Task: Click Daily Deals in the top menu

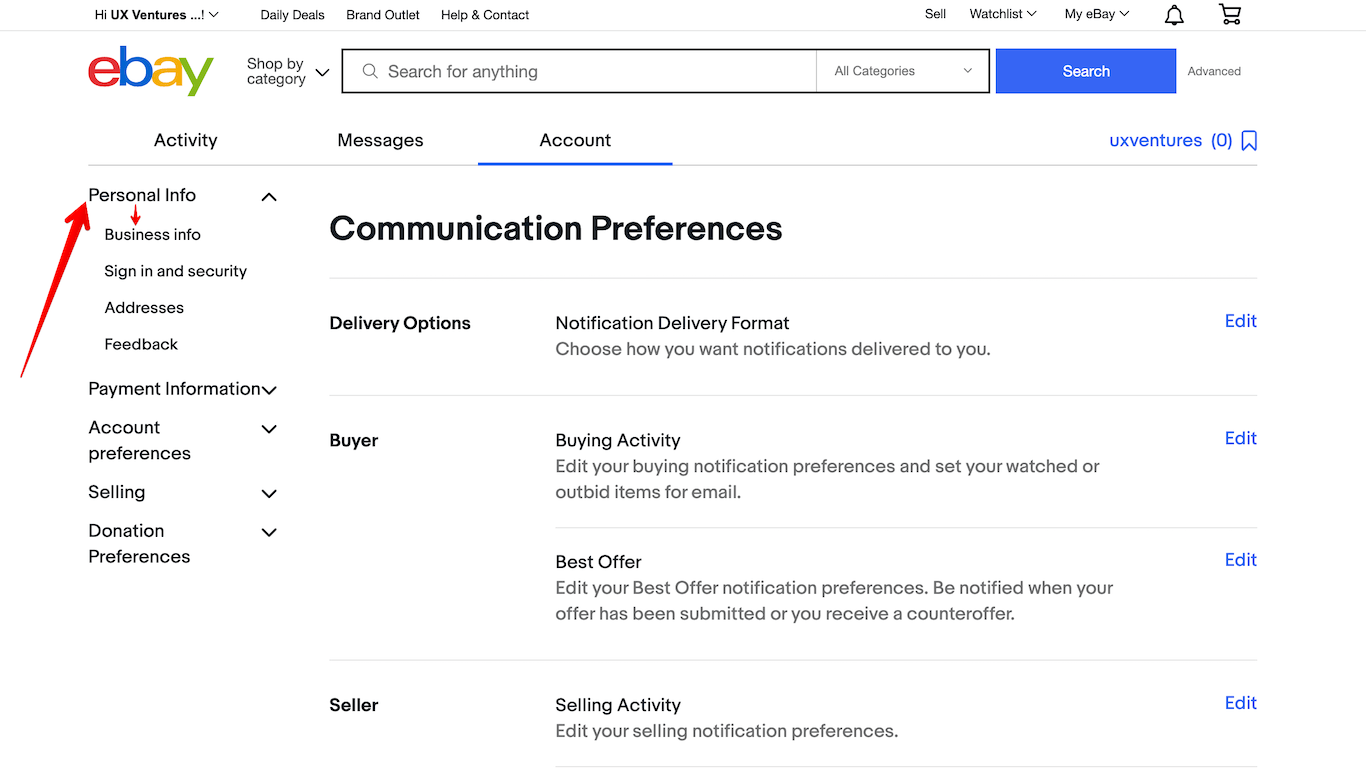Action: pos(292,14)
